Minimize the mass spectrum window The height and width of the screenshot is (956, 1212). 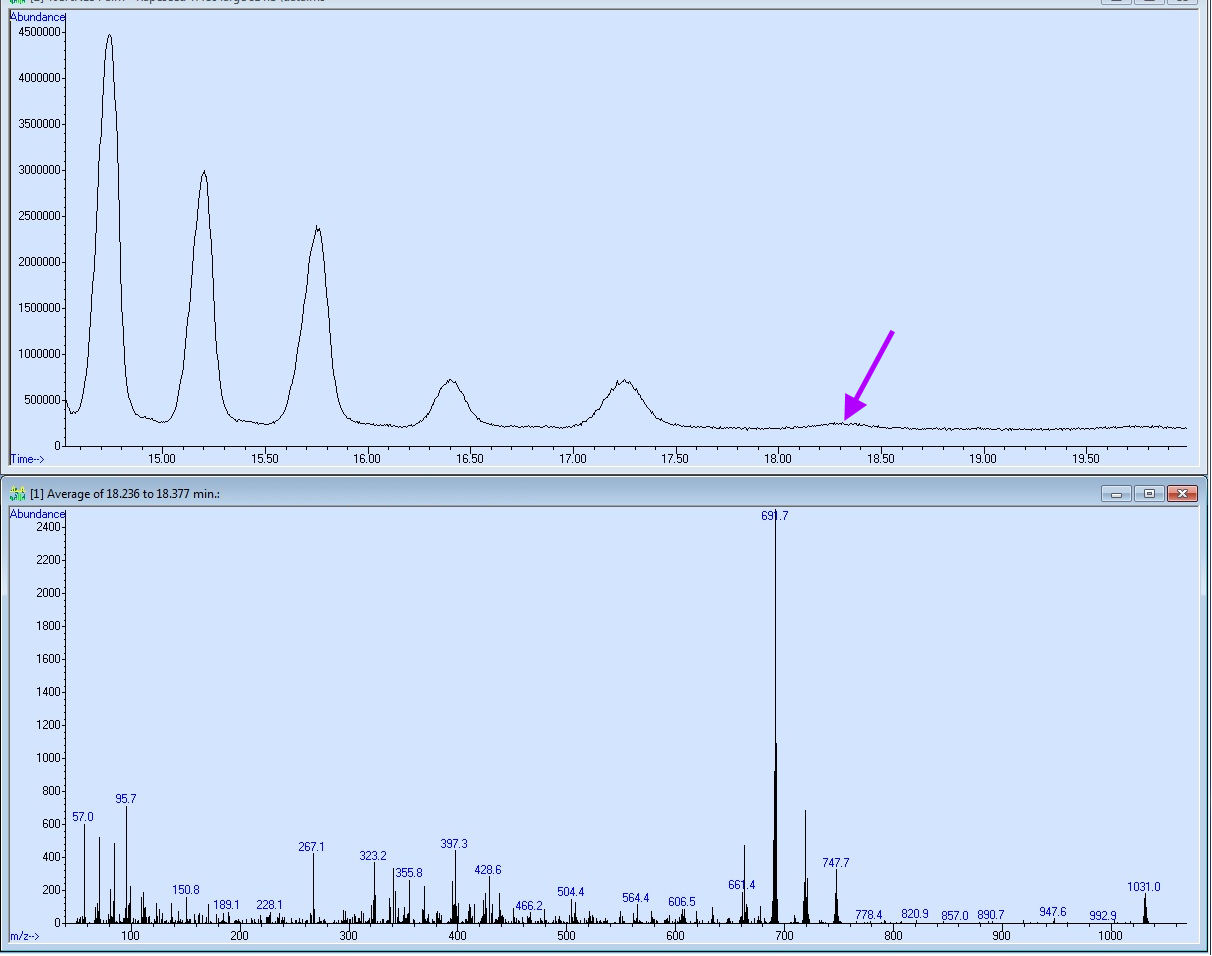click(1116, 493)
